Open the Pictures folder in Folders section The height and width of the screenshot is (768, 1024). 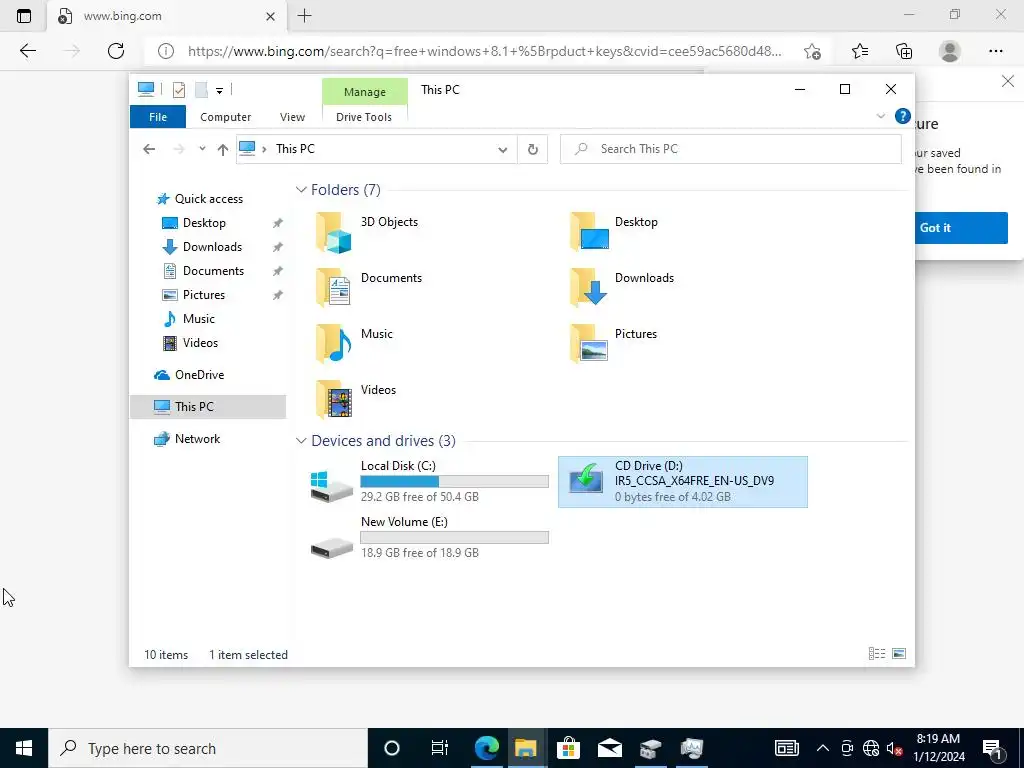point(613,344)
